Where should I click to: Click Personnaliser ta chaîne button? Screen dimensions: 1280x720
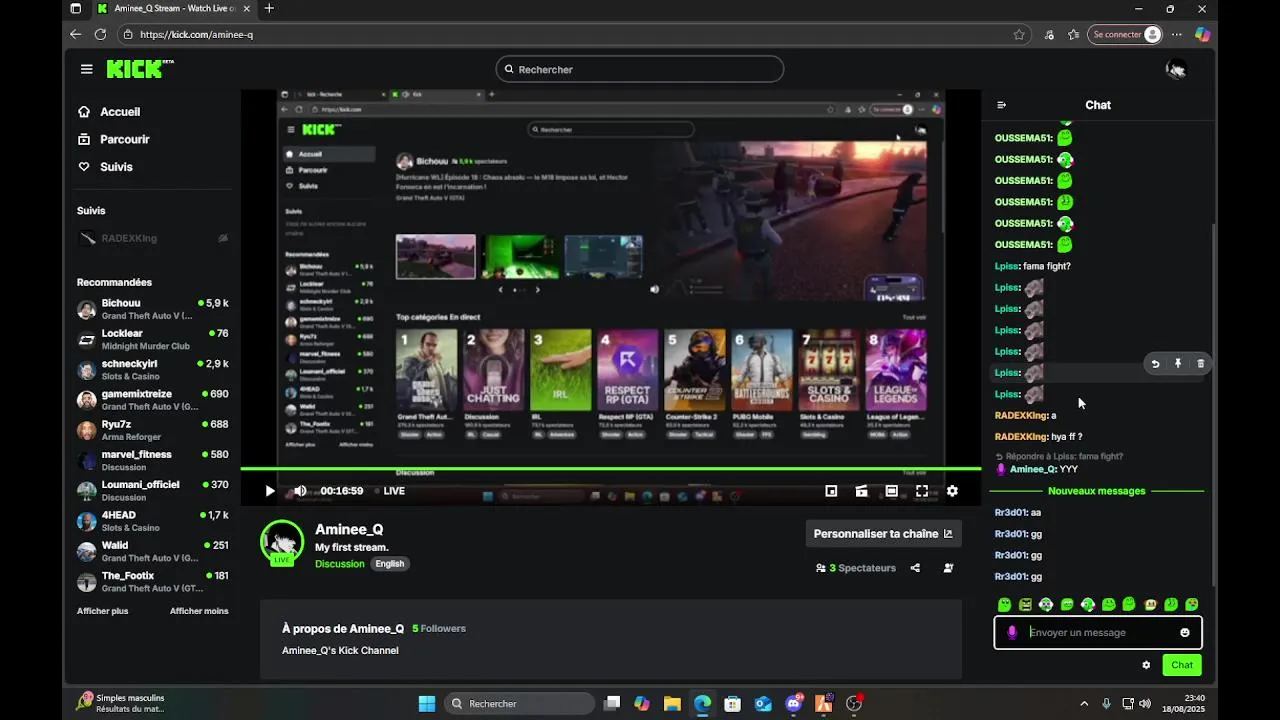pos(884,534)
